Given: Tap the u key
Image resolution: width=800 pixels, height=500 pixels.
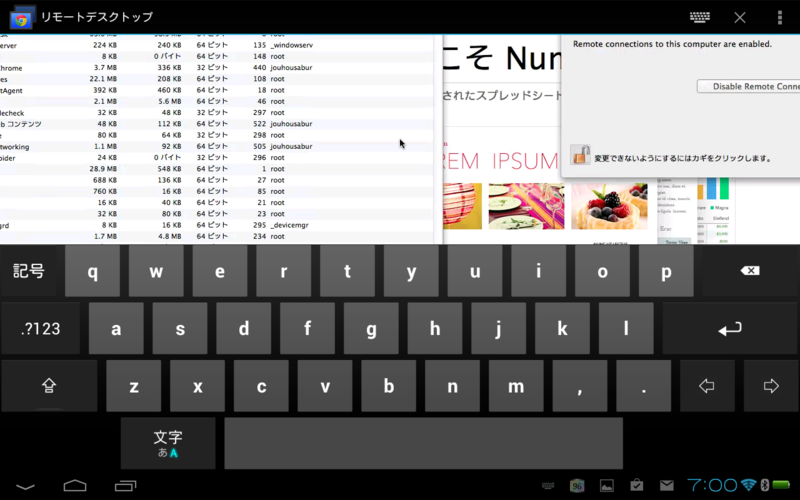Looking at the screenshot, I should [475, 271].
